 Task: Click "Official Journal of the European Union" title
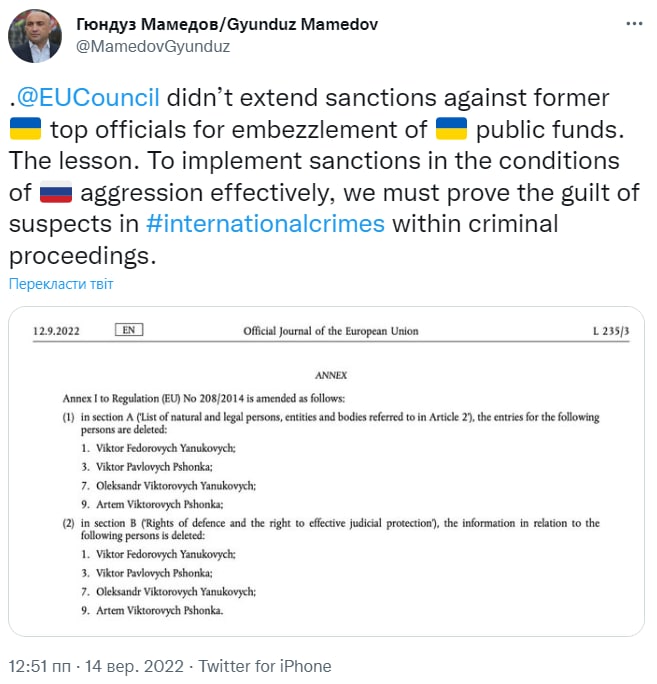click(331, 331)
